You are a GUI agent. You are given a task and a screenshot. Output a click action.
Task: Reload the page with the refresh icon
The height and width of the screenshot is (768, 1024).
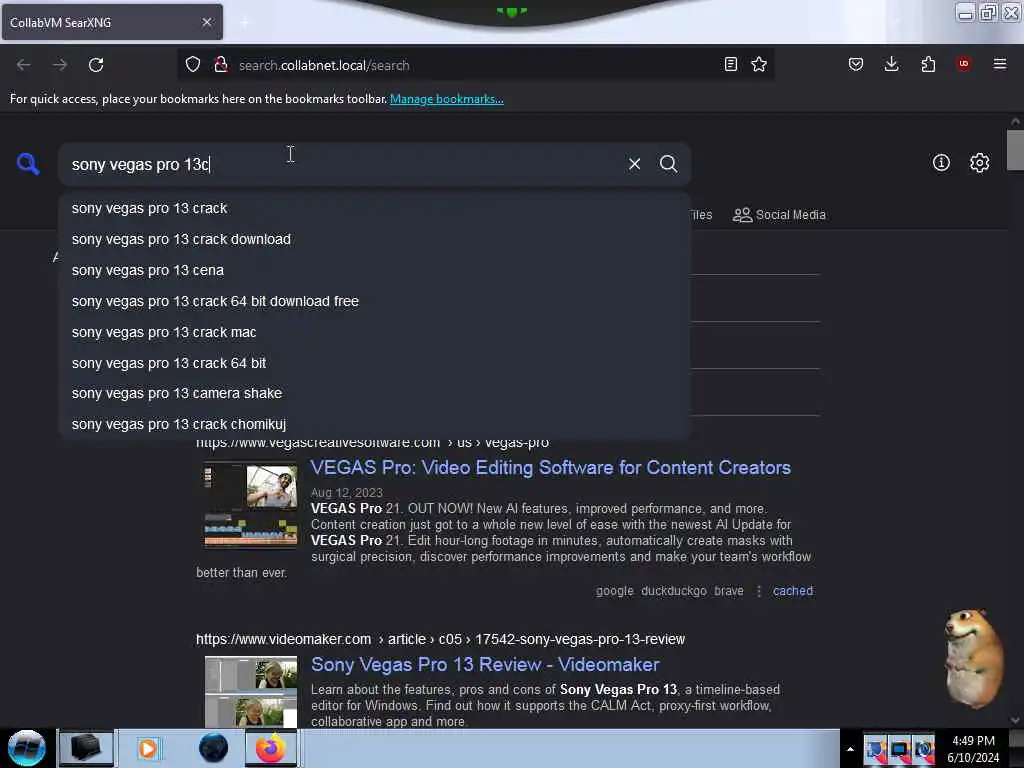(96, 65)
